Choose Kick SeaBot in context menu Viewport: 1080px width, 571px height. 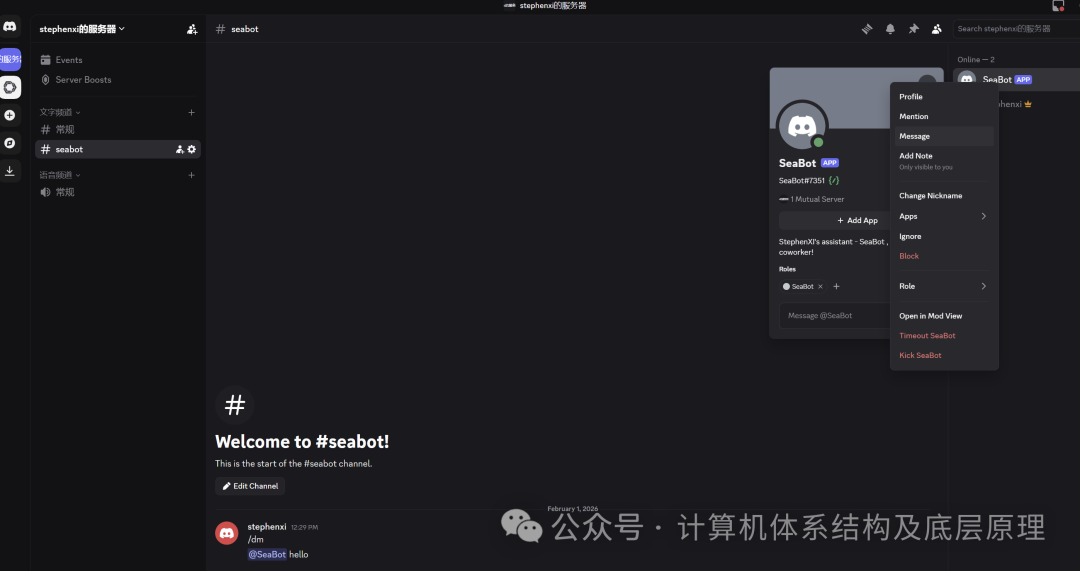(944, 355)
